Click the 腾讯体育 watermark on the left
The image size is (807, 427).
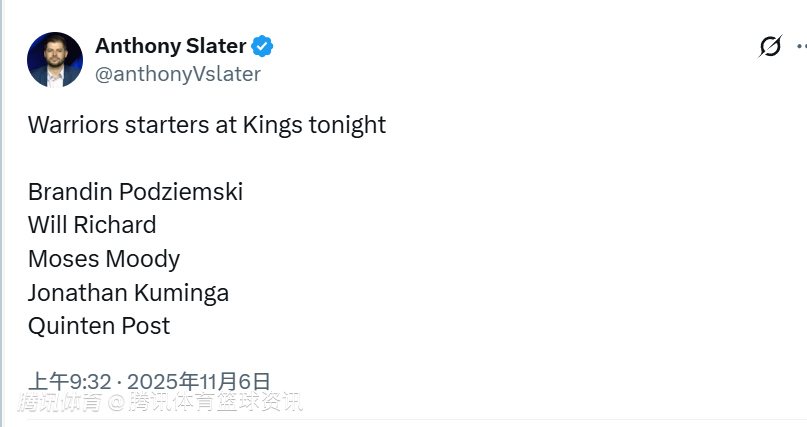click(59, 403)
